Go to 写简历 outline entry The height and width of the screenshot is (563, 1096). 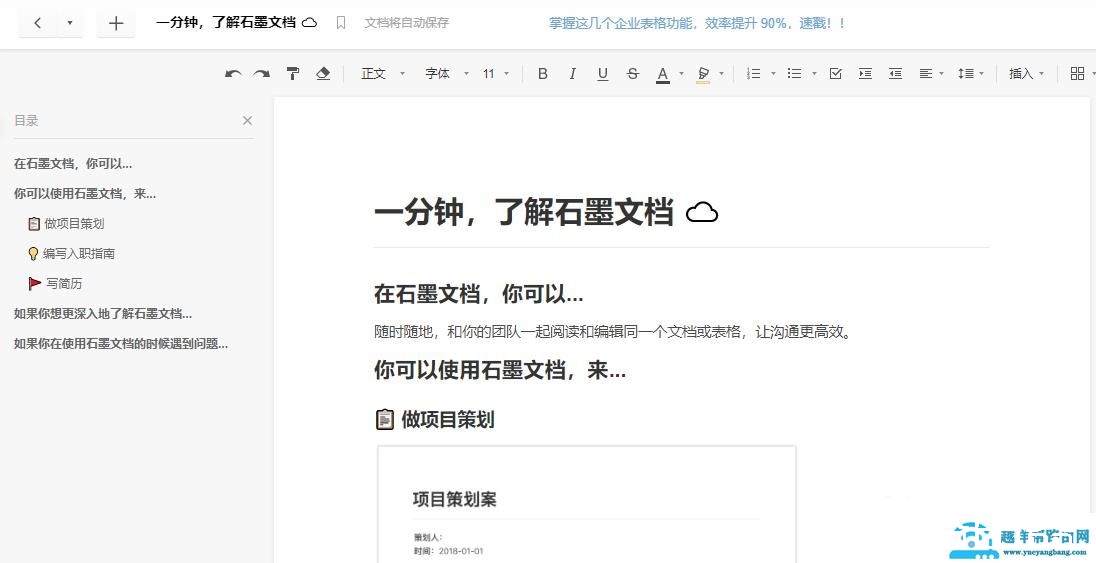tap(55, 284)
